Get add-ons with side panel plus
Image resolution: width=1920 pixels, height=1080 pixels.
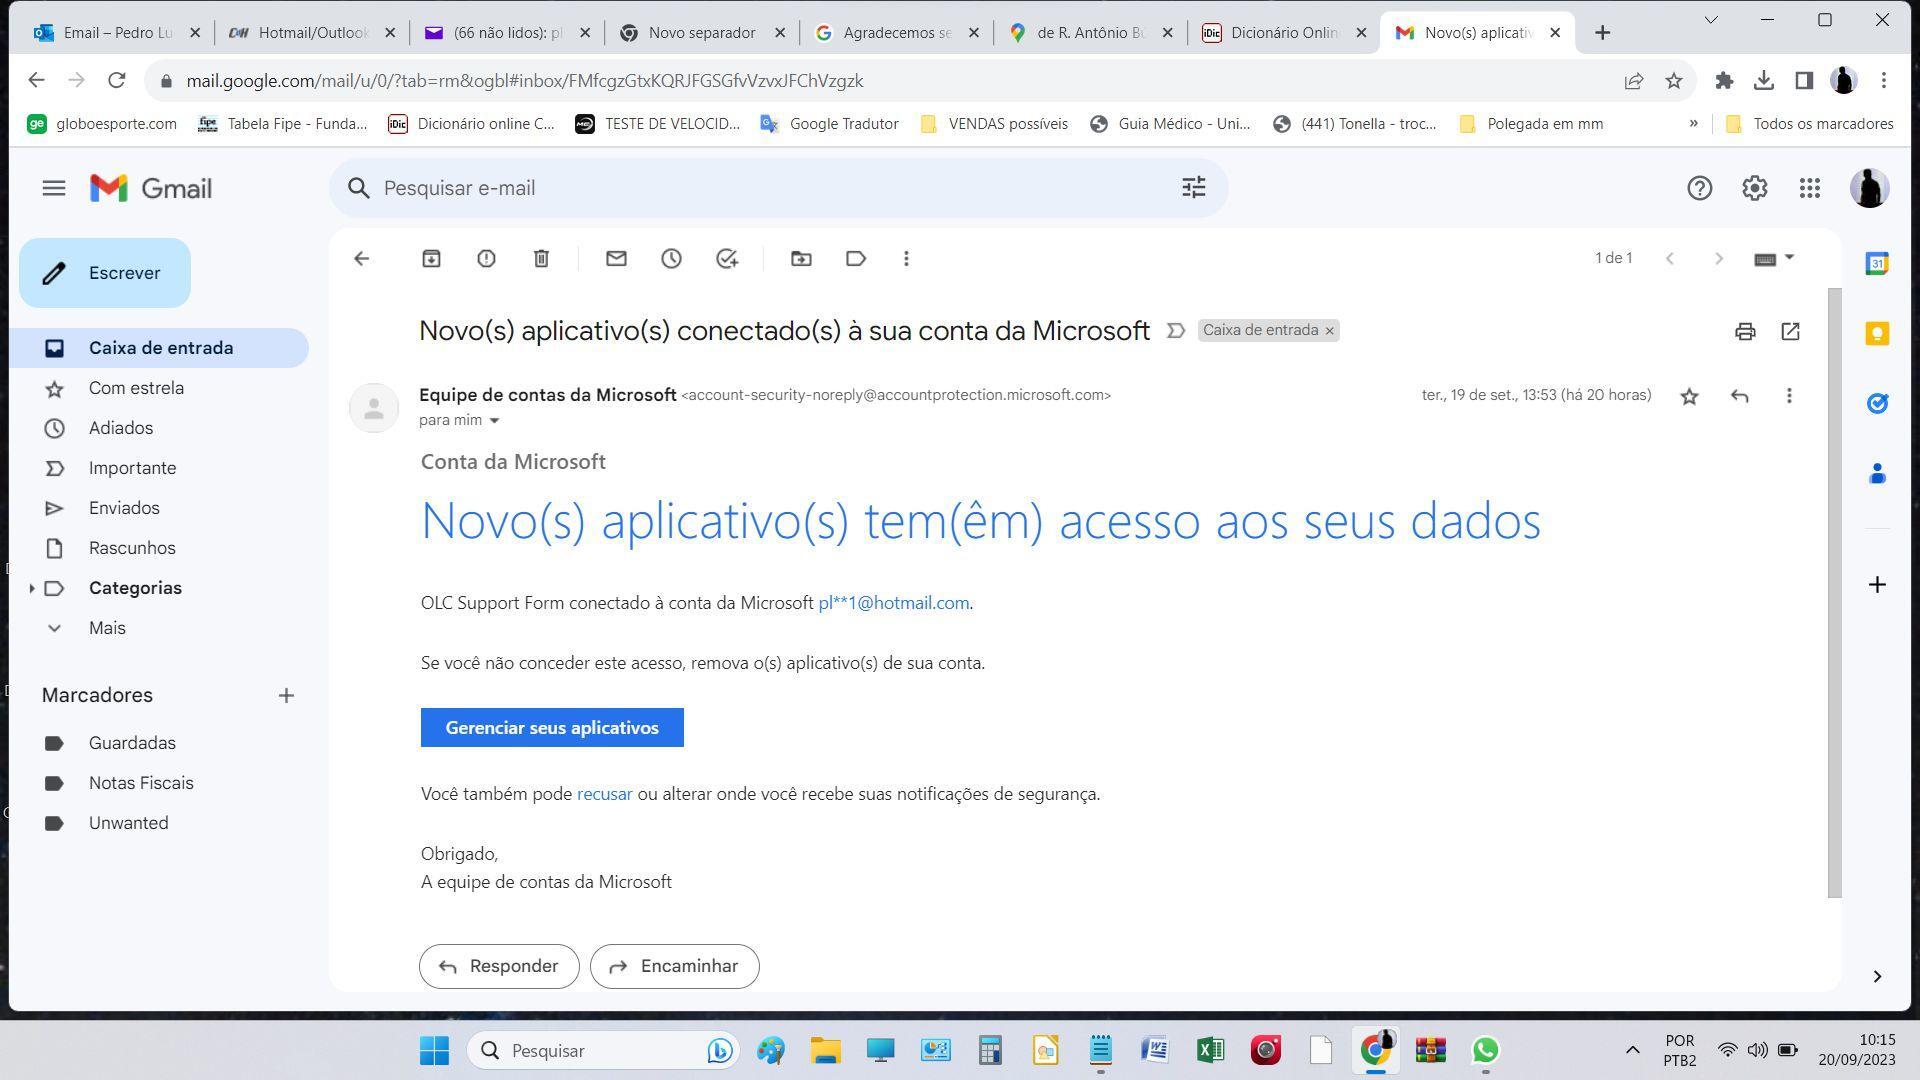(1877, 585)
